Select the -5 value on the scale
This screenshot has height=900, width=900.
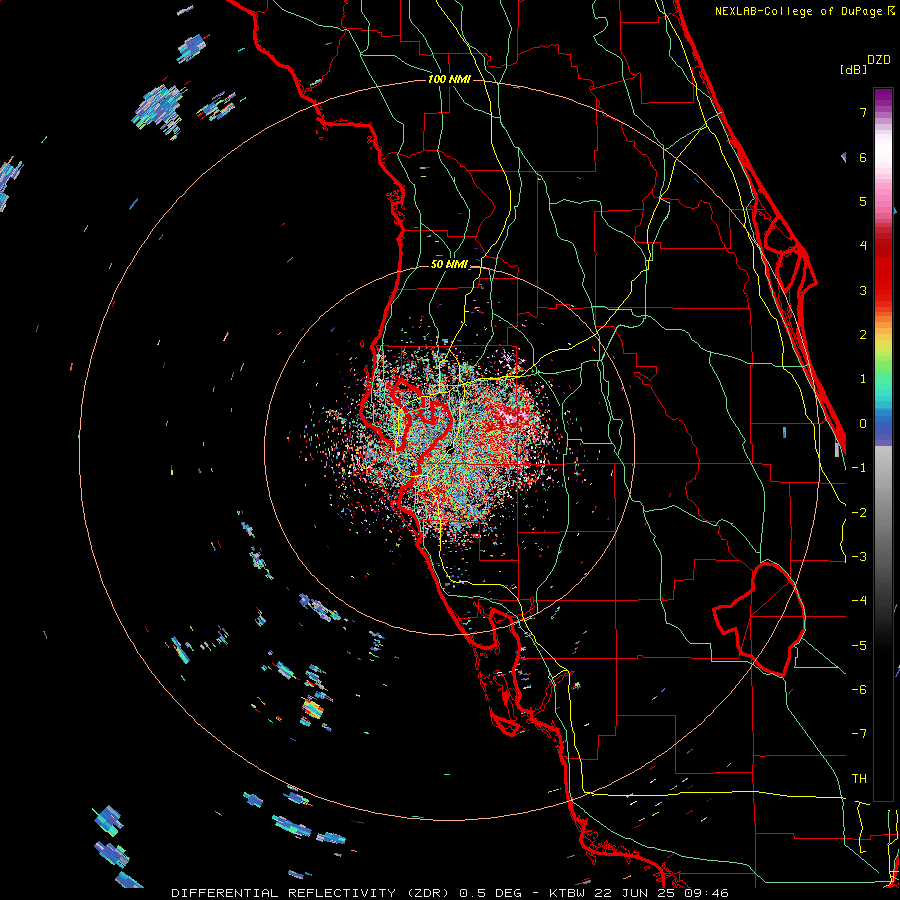coord(859,646)
